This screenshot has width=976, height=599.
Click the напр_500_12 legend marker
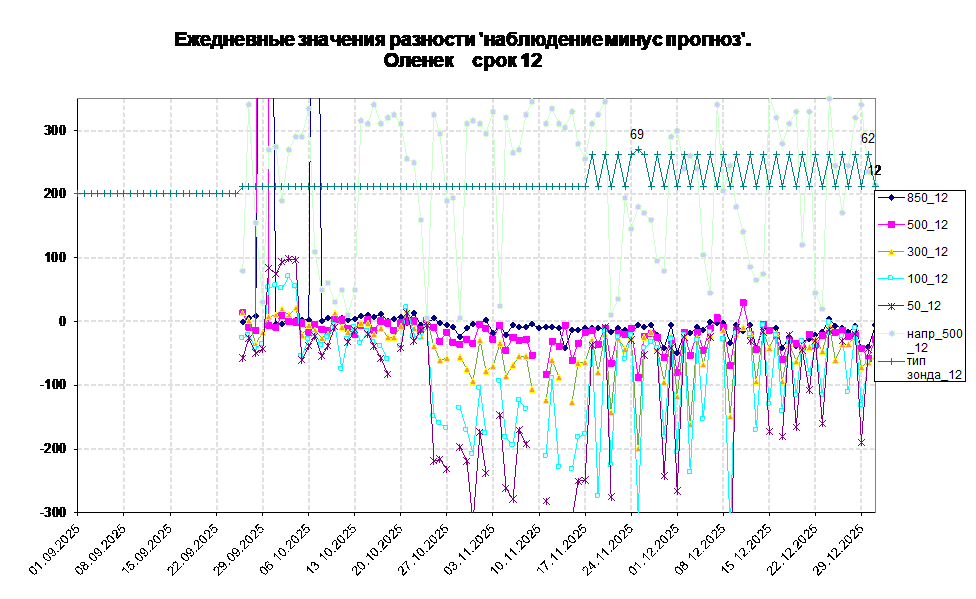pyautogui.click(x=891, y=333)
